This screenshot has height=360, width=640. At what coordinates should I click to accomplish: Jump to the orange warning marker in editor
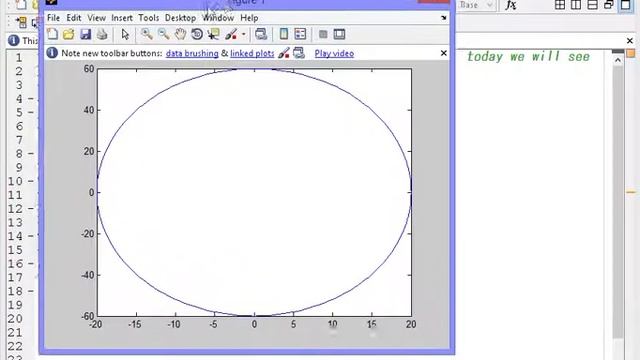point(631,192)
